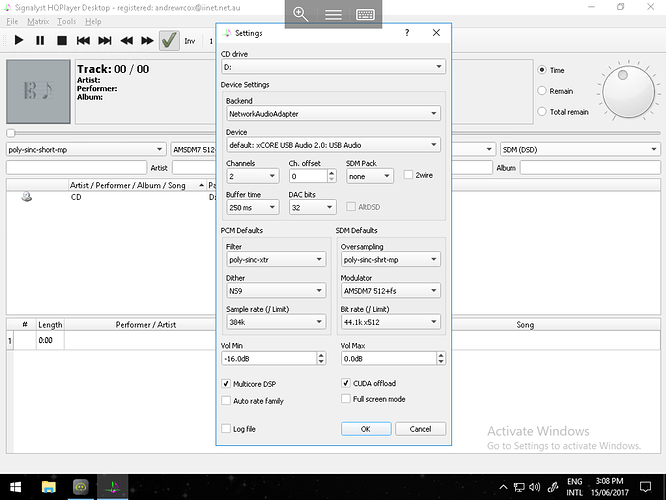The image size is (666, 500).
Task: Pause playback in HQPlayer toolbar
Action: (40, 40)
